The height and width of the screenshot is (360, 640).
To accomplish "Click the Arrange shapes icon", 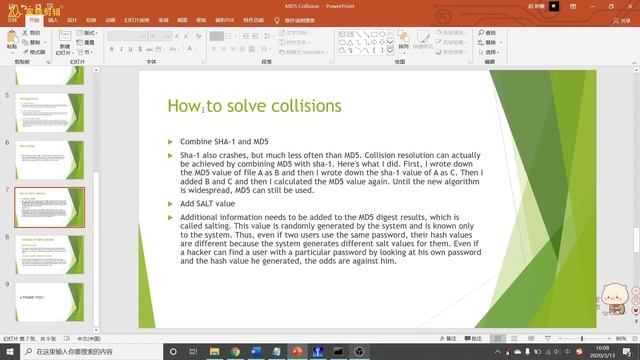I will point(403,37).
